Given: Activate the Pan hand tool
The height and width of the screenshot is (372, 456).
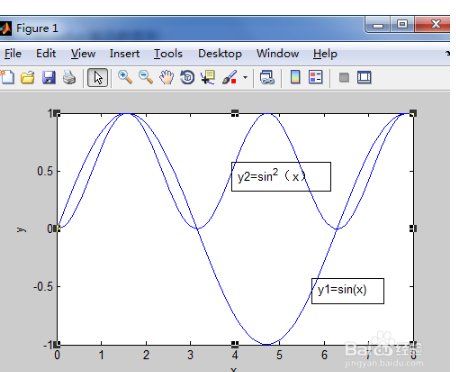Looking at the screenshot, I should point(166,77).
